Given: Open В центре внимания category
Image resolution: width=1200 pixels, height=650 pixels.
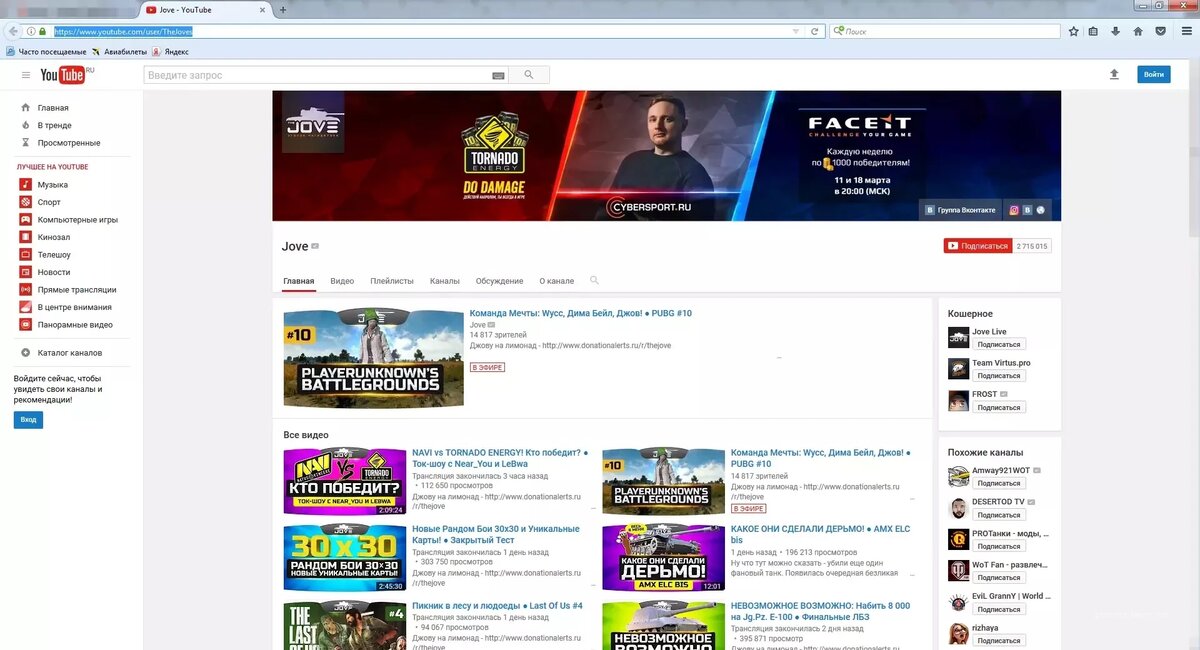Looking at the screenshot, I should click(74, 307).
